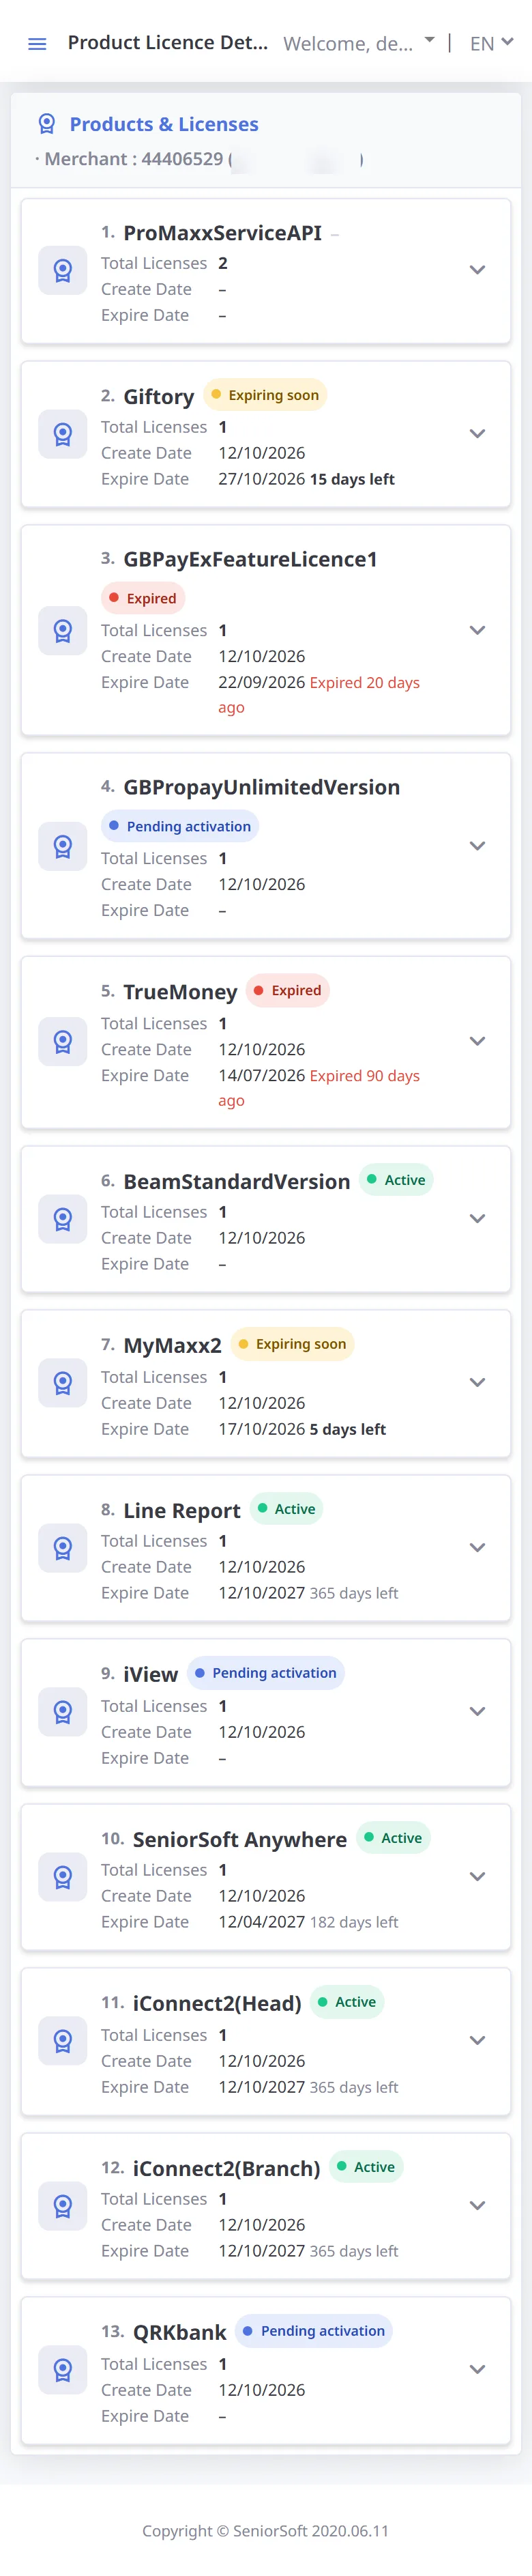532x2576 pixels.
Task: Click the Expiring soon badge on MyMaxx2
Action: pos(292,1345)
